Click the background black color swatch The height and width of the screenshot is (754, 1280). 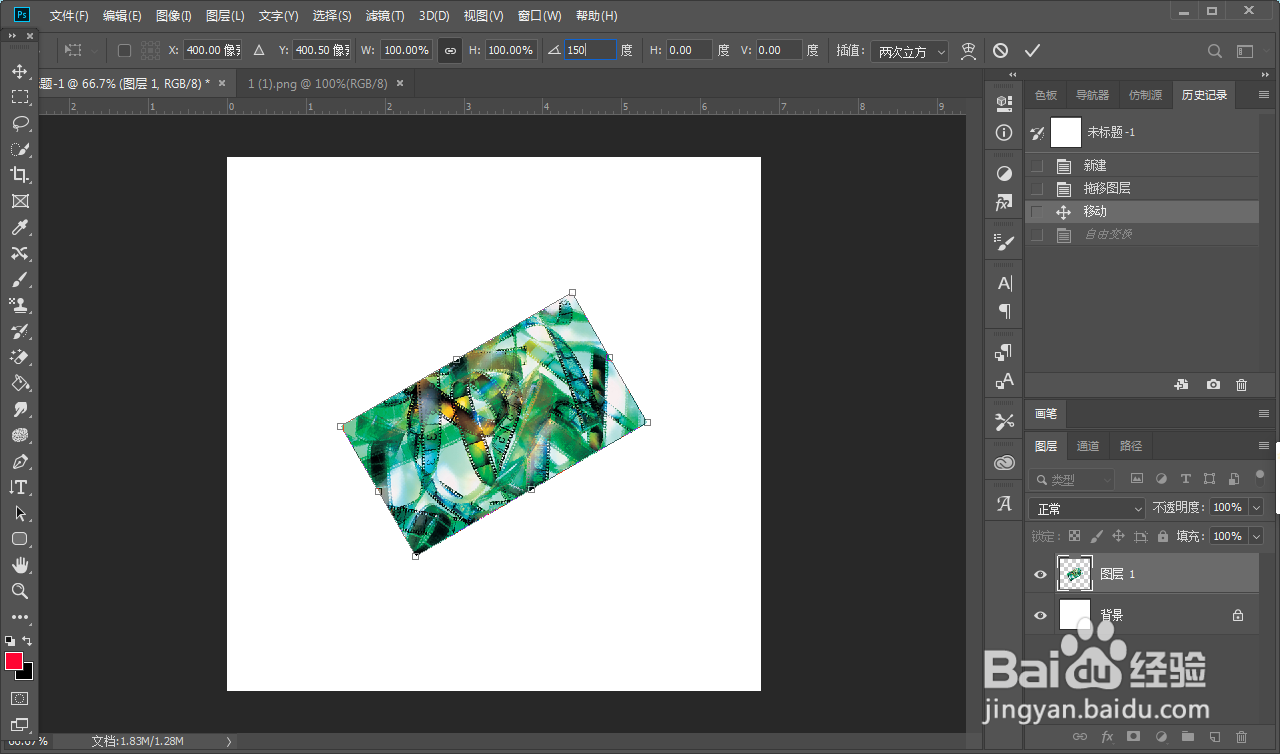27,672
